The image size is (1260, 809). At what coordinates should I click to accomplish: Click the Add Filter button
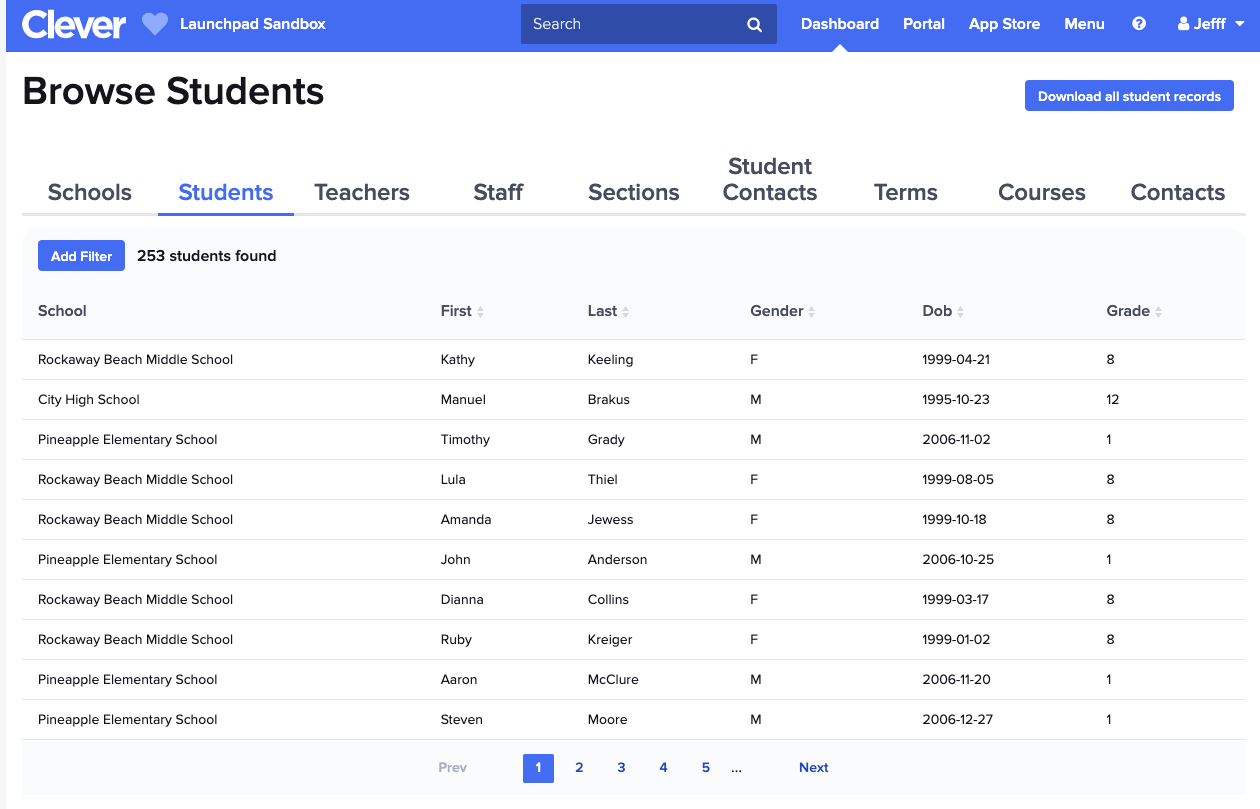81,255
